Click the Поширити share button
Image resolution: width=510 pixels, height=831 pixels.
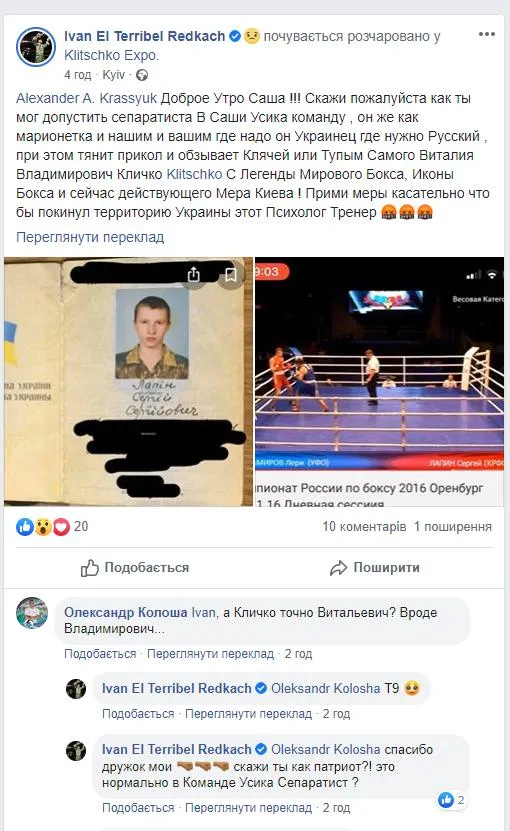click(x=374, y=568)
